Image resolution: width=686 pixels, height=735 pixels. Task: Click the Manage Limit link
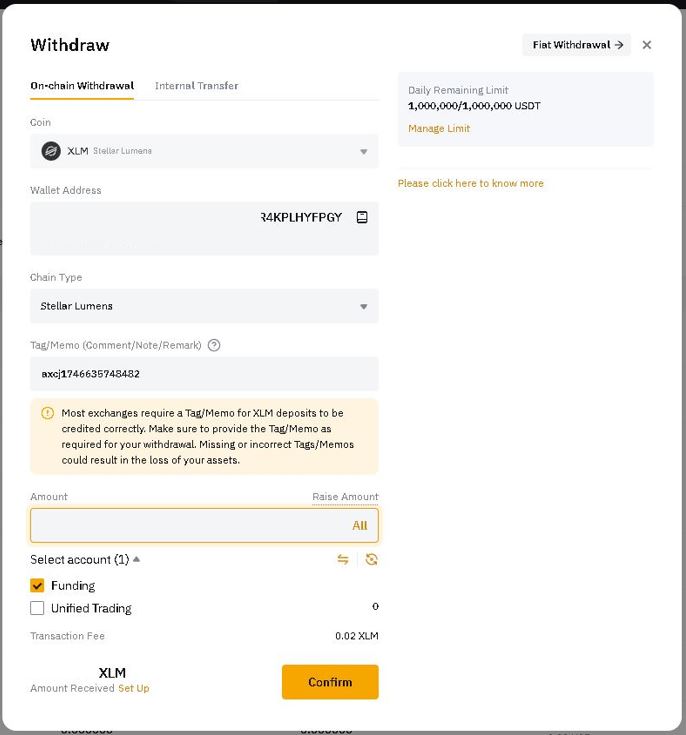pos(439,128)
